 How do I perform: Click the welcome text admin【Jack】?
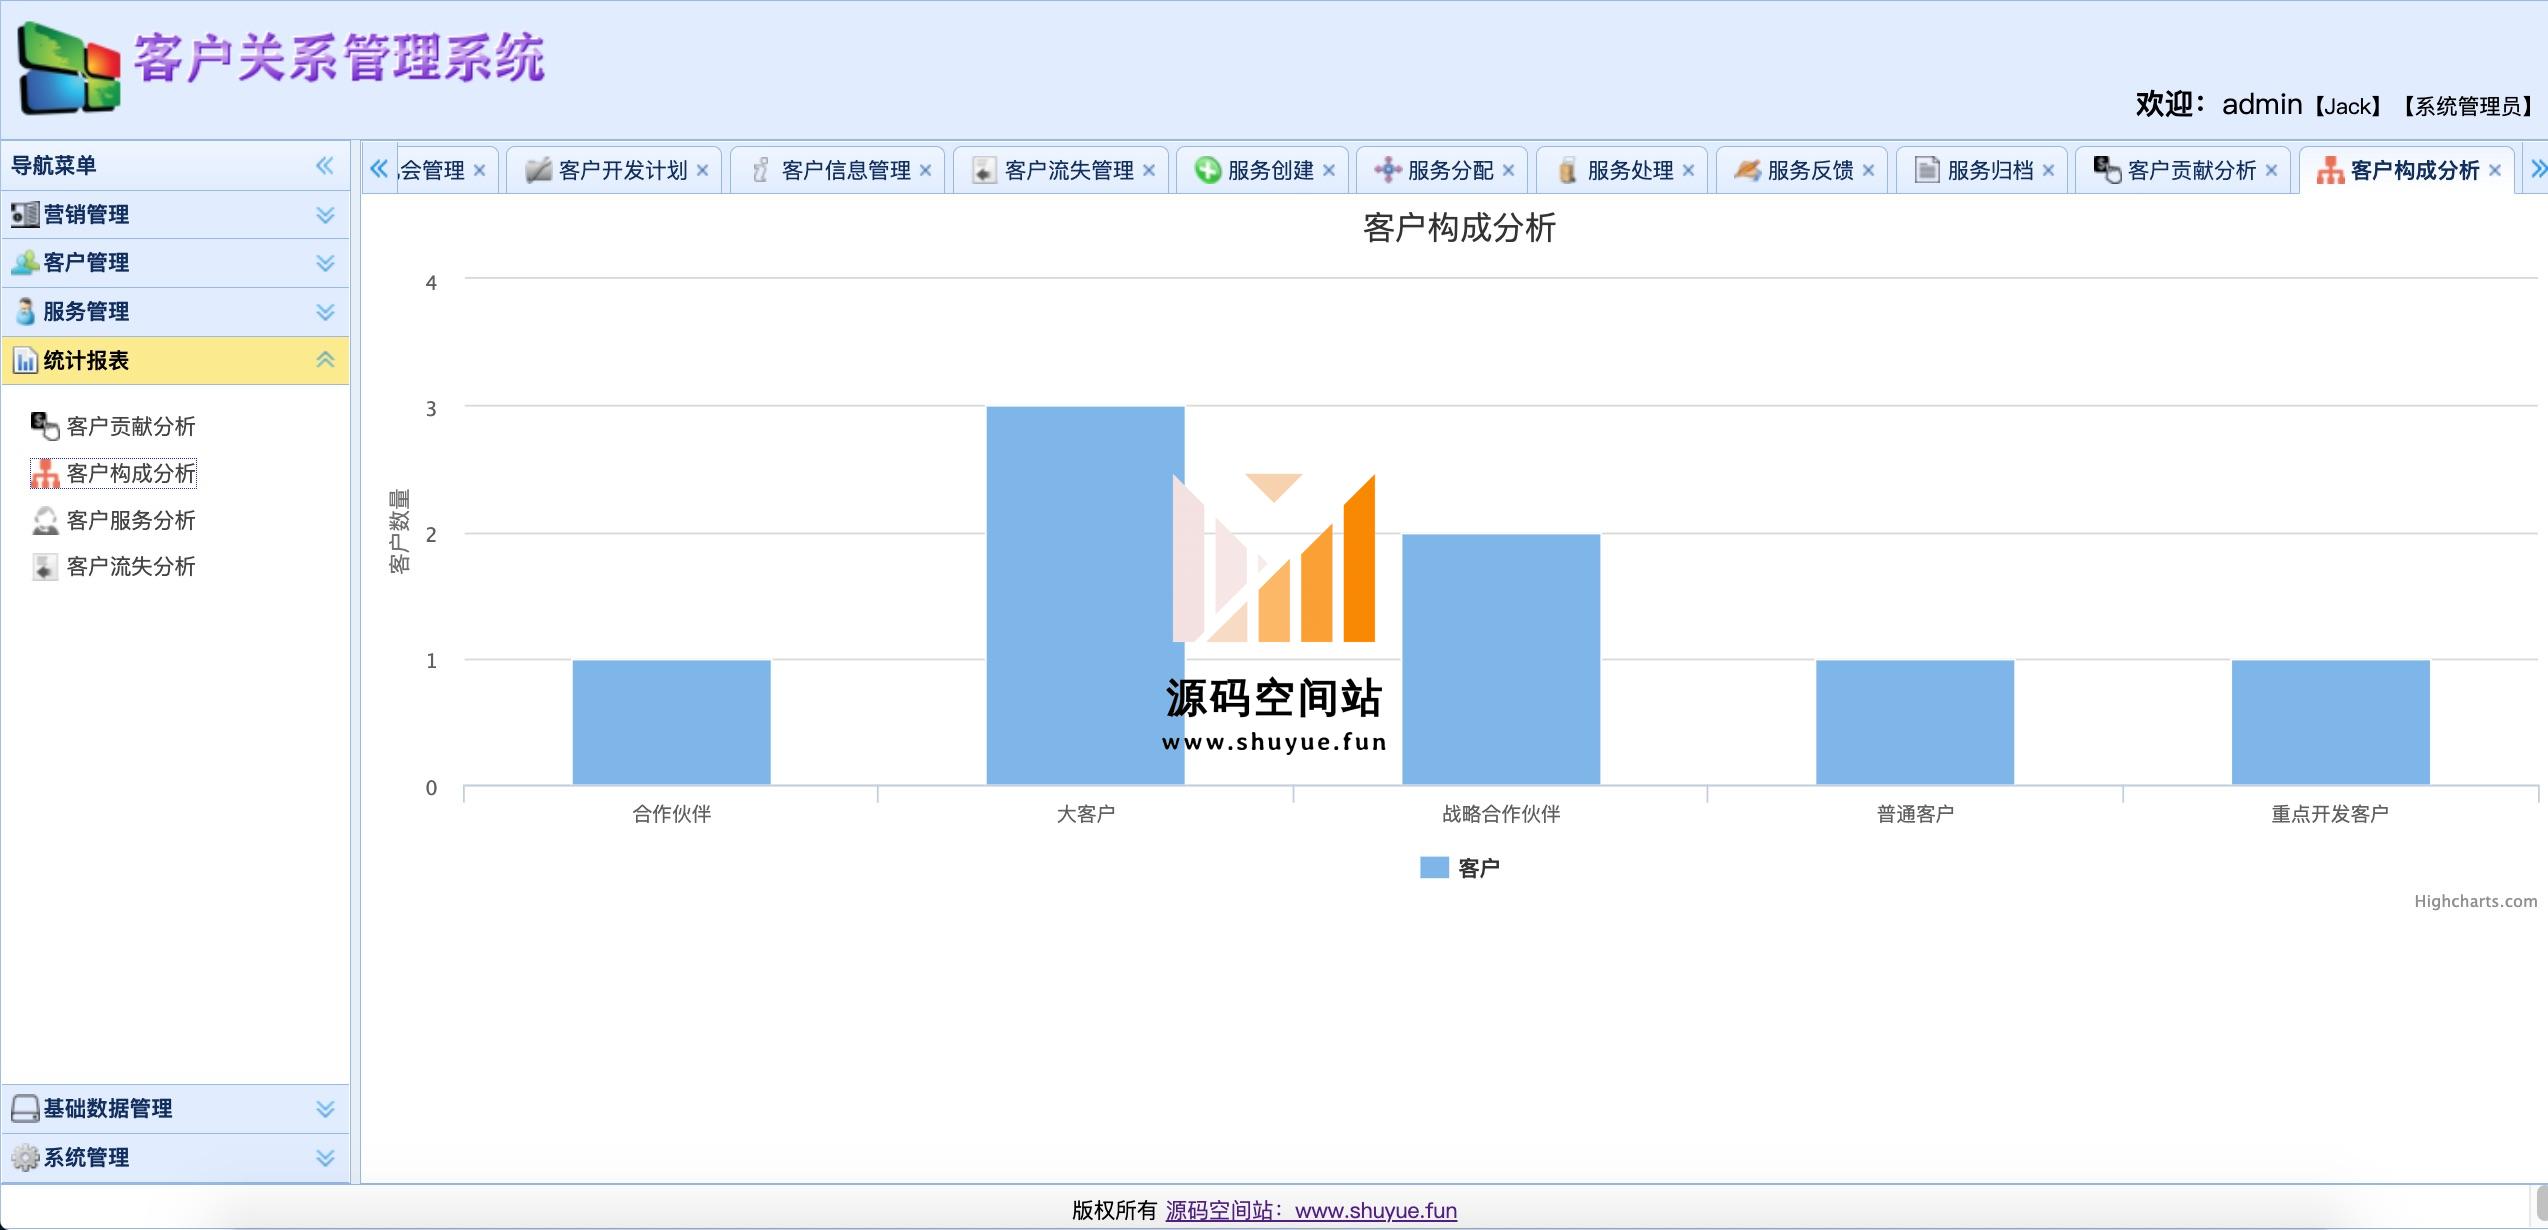click(x=2304, y=105)
